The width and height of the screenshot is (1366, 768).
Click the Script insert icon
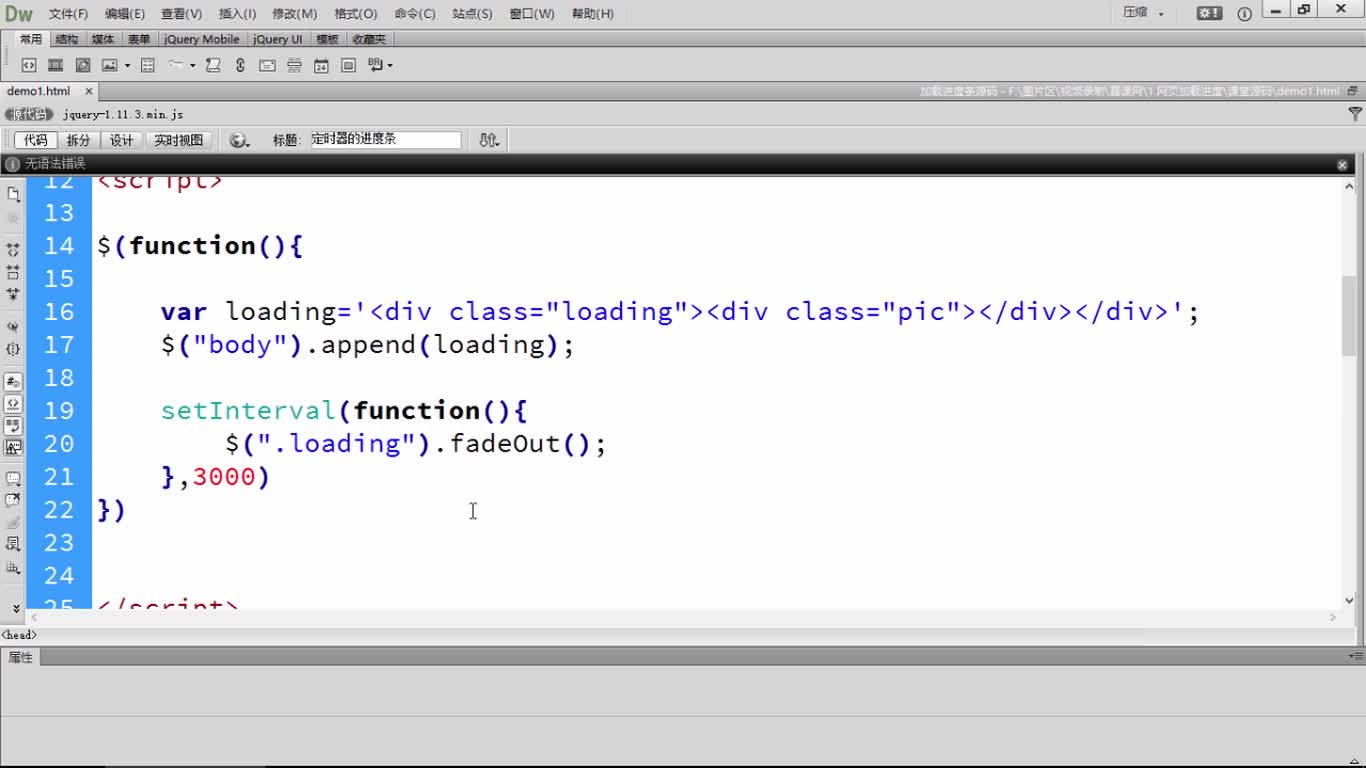pos(213,65)
